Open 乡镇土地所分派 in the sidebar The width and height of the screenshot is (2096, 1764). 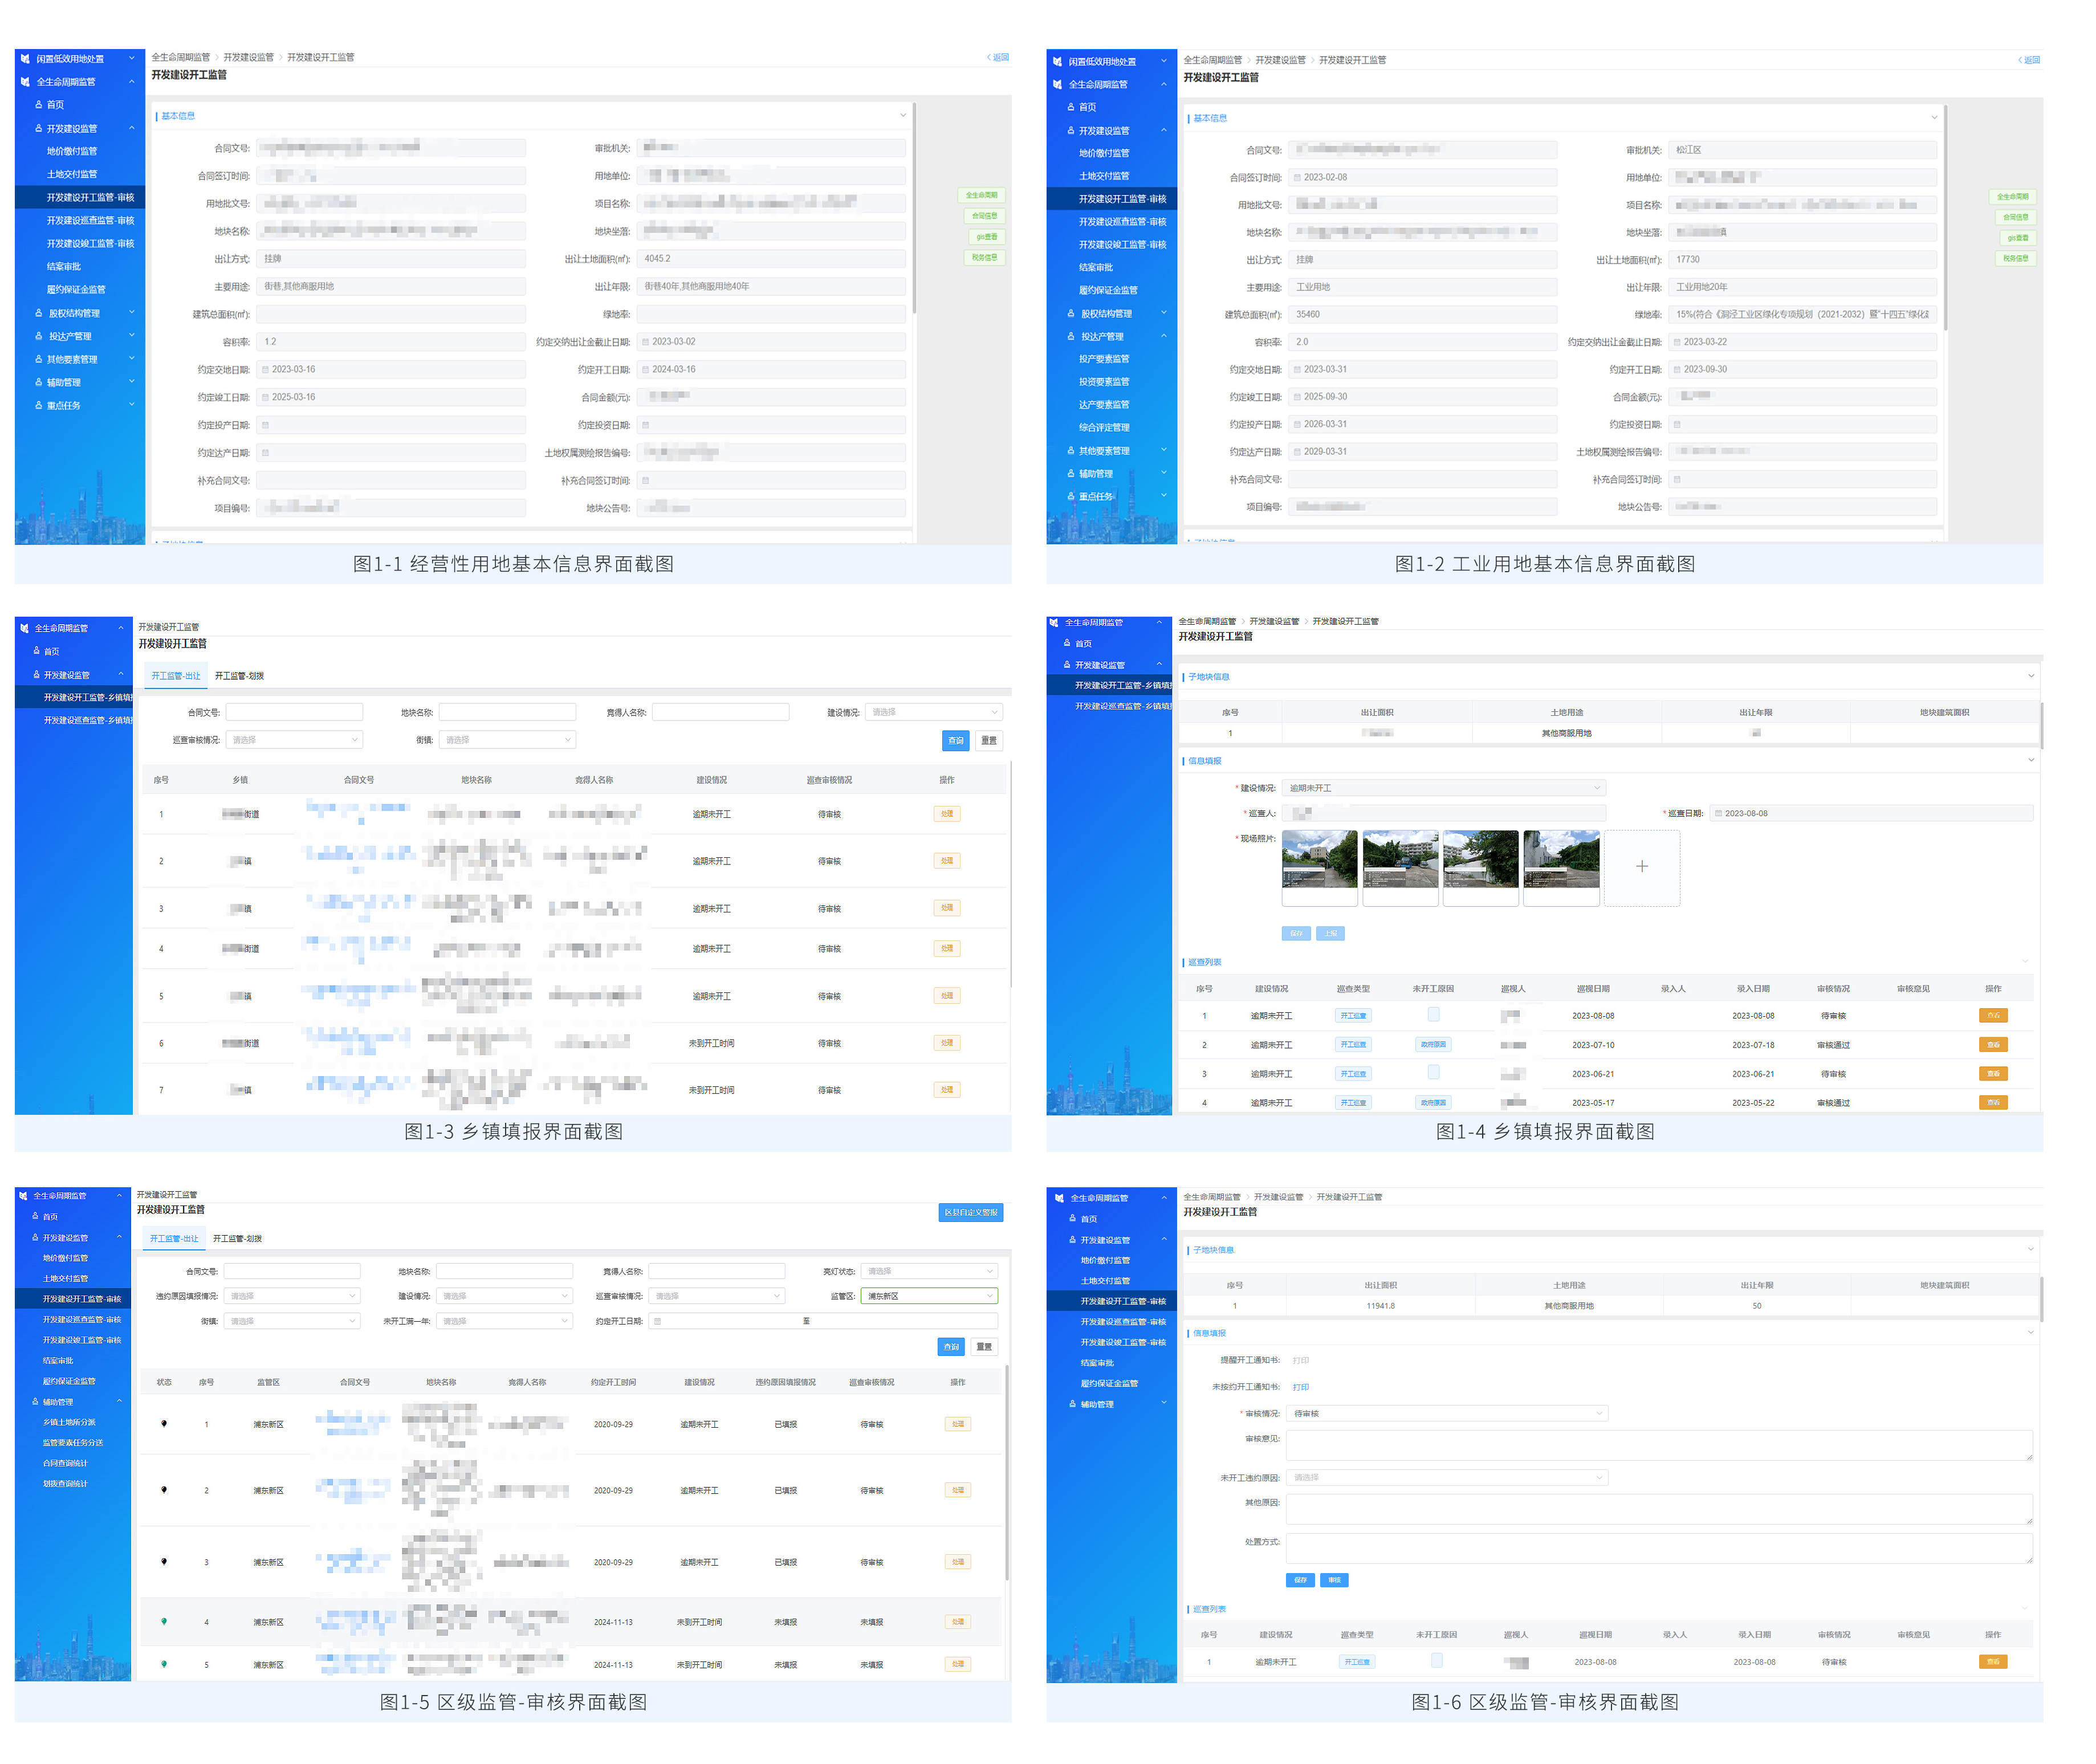coord(69,1422)
